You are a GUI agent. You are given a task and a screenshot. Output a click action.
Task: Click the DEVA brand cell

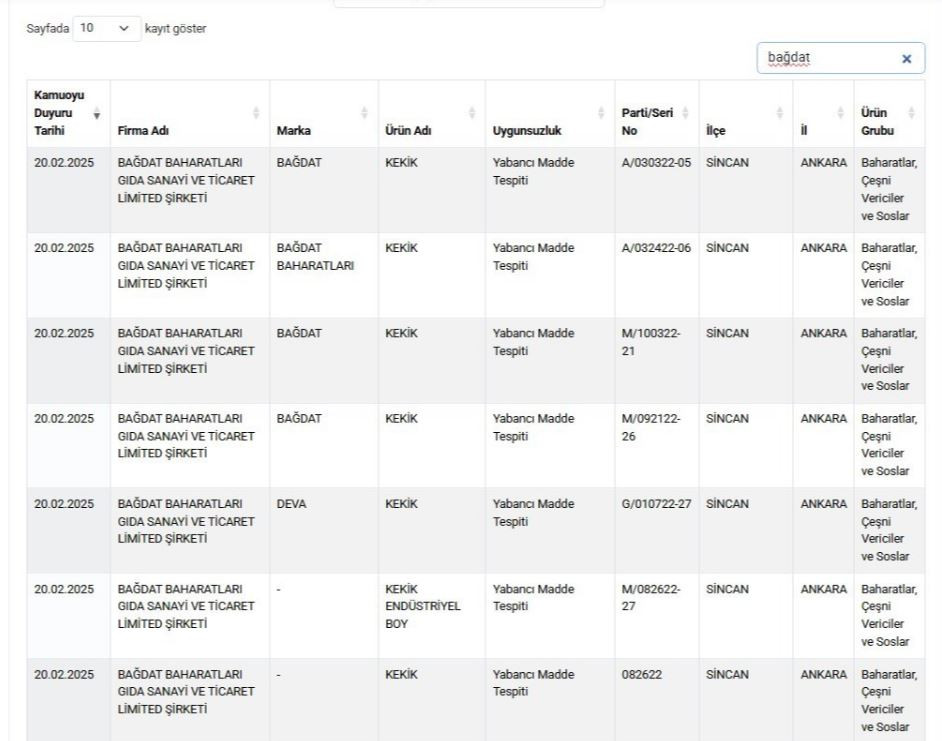click(292, 502)
